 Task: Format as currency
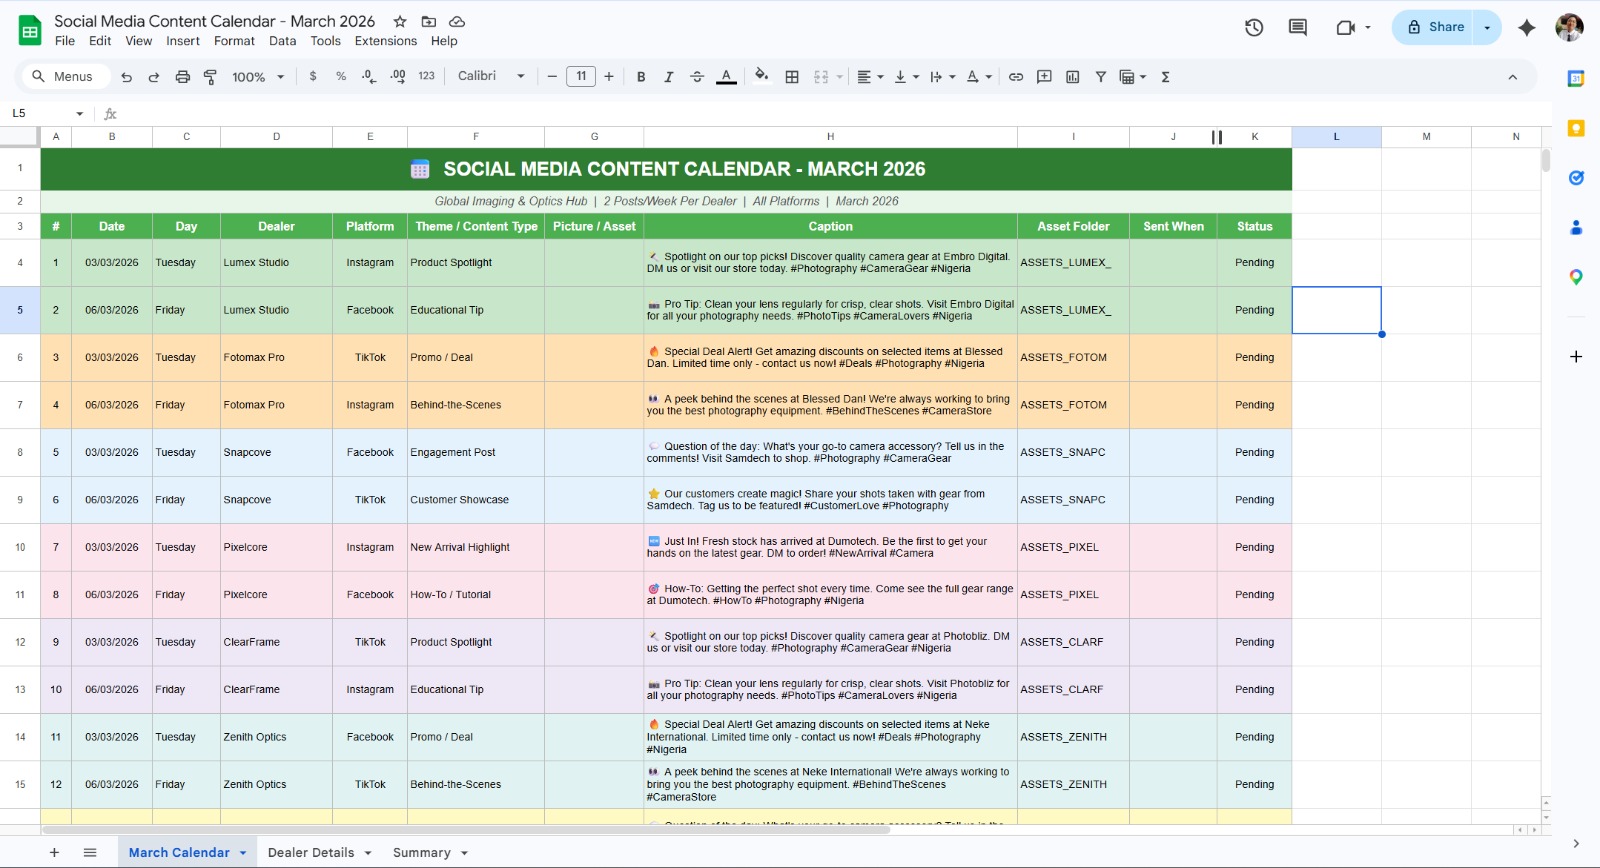(313, 76)
